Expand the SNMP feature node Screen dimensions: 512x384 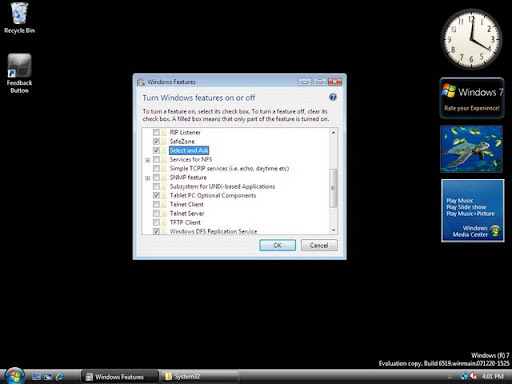pyautogui.click(x=147, y=178)
